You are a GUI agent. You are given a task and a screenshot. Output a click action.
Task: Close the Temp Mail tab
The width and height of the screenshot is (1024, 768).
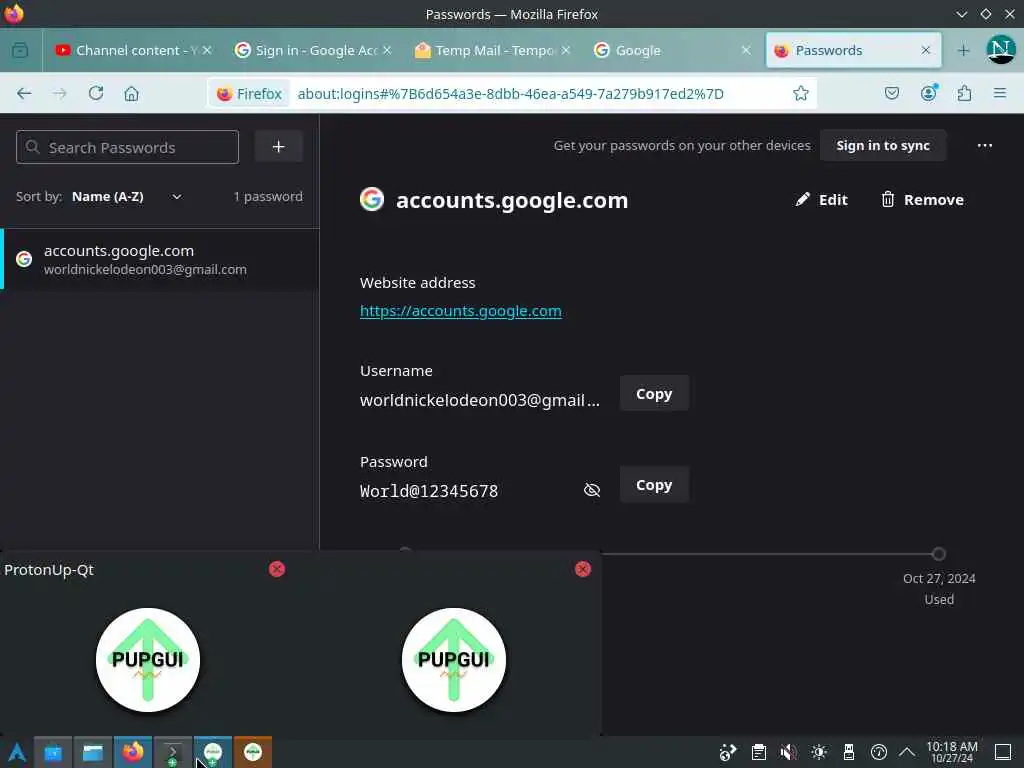tap(566, 50)
